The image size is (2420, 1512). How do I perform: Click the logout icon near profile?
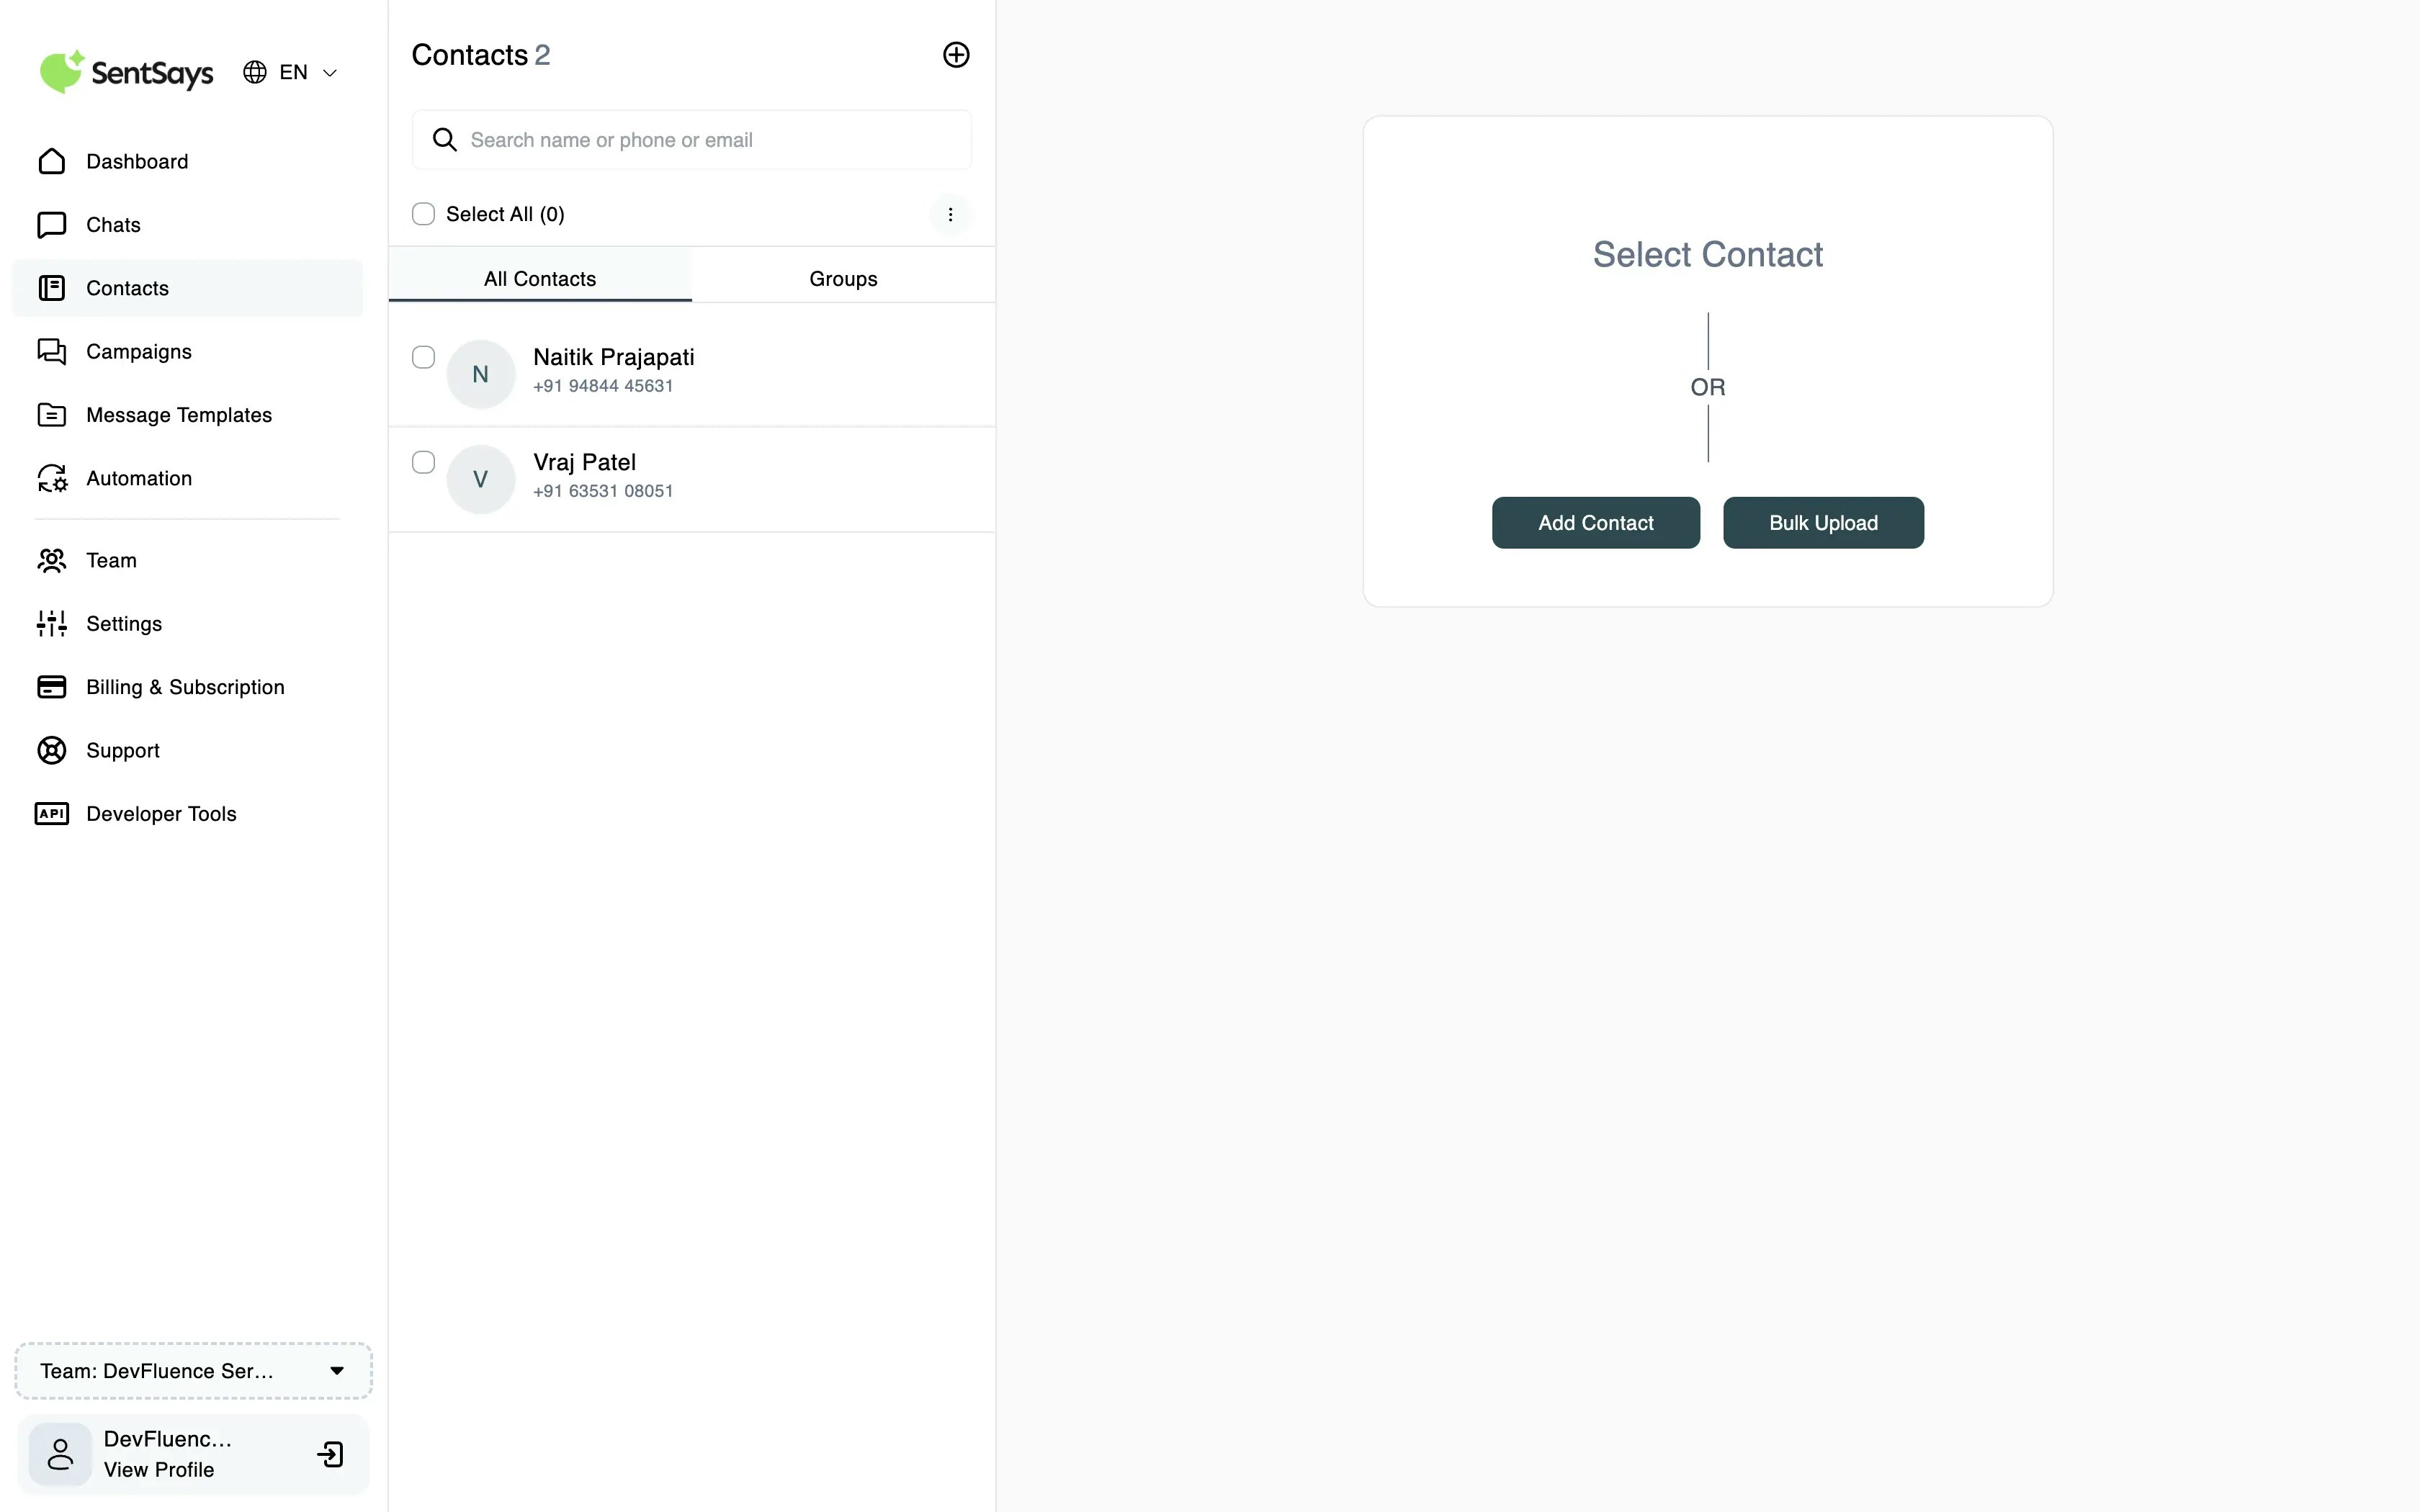[x=330, y=1454]
